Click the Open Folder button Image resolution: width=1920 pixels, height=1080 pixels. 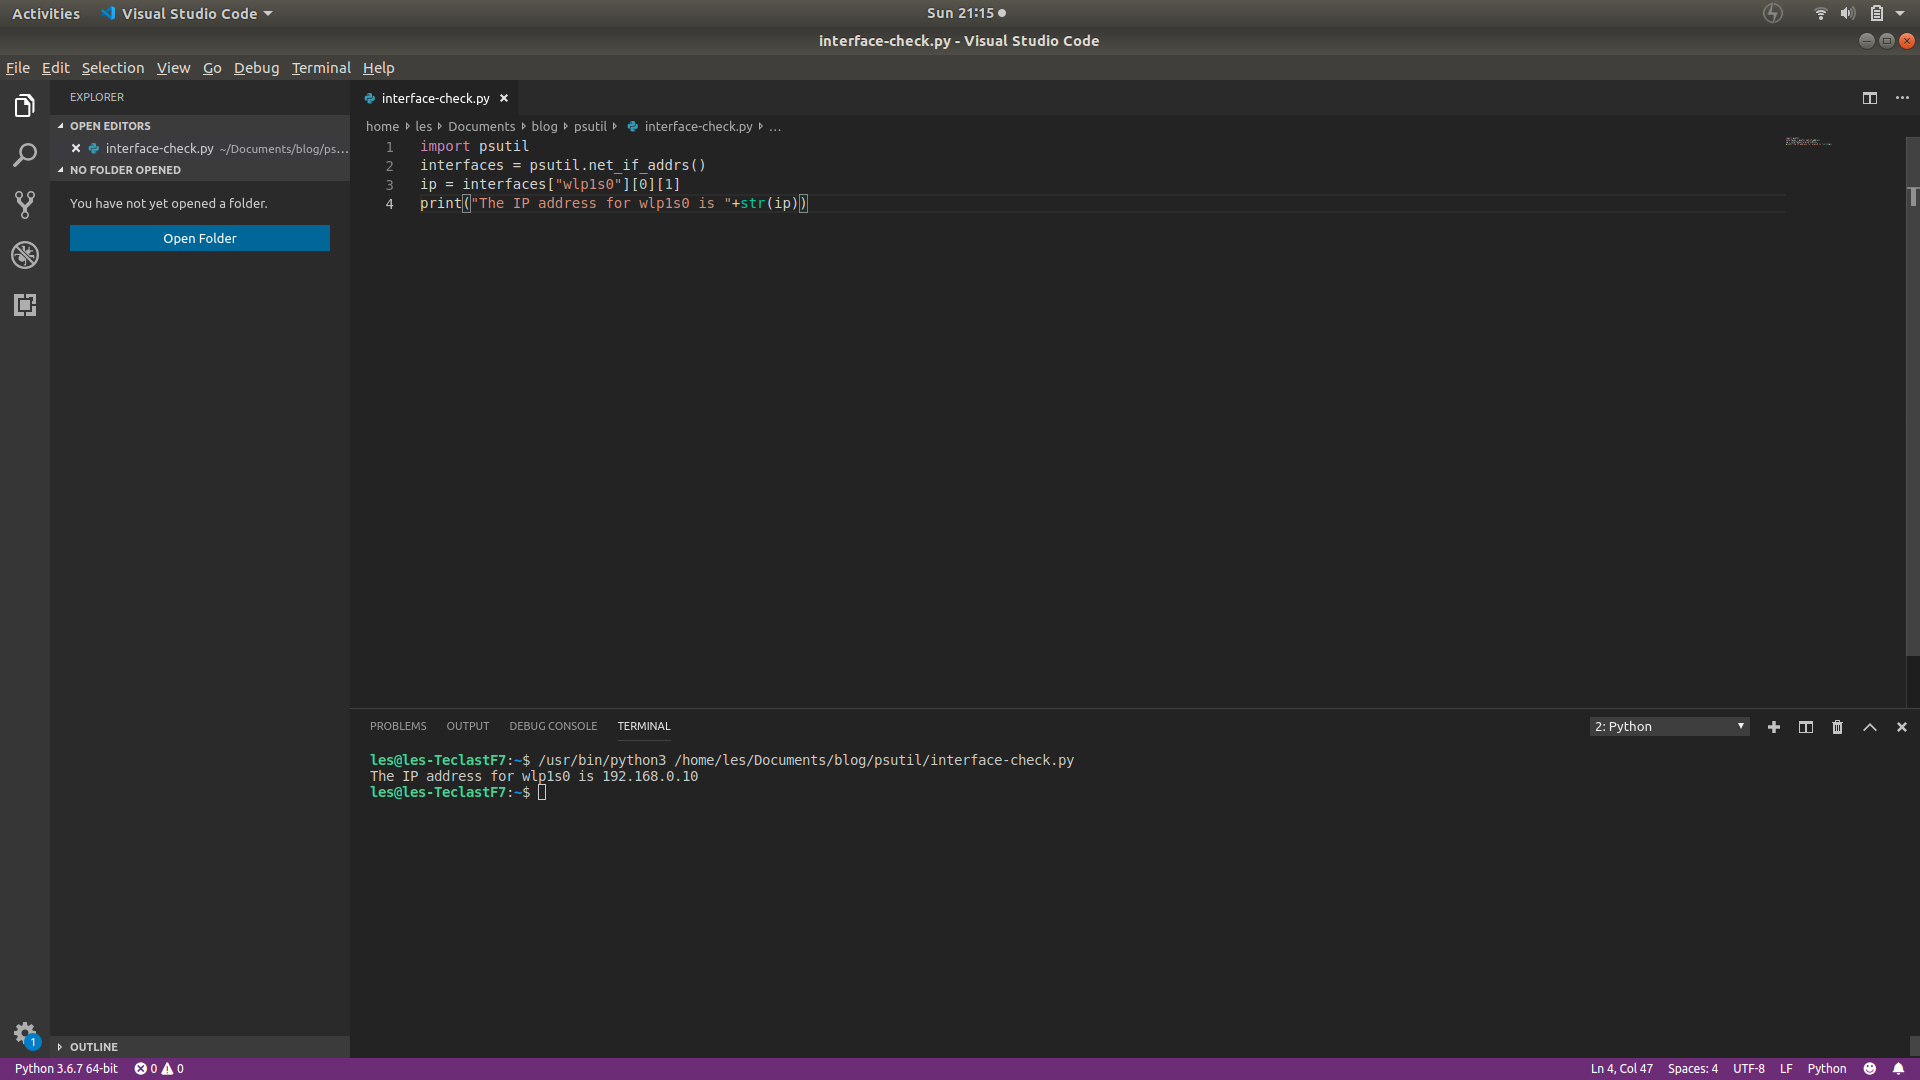[x=200, y=238]
